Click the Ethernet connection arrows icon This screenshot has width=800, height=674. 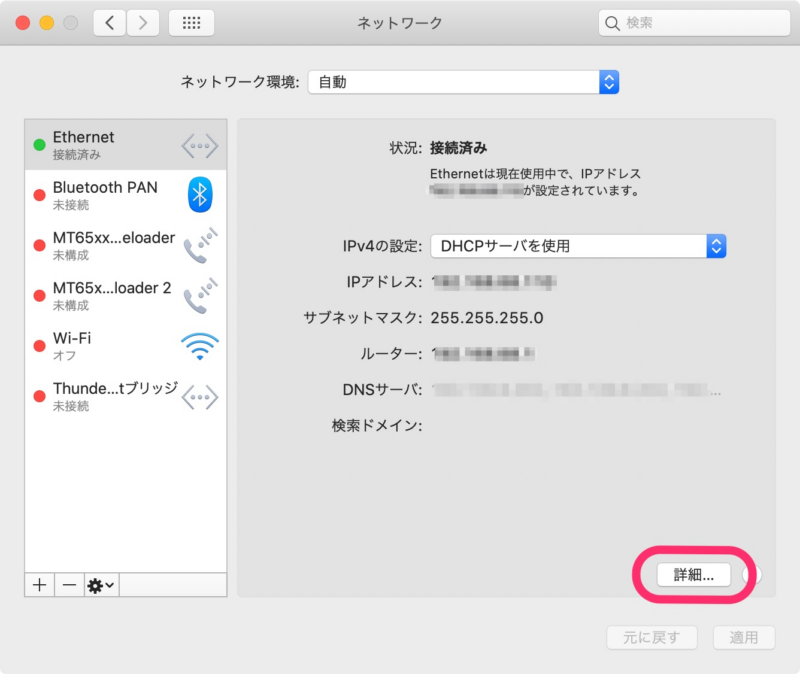coord(200,145)
